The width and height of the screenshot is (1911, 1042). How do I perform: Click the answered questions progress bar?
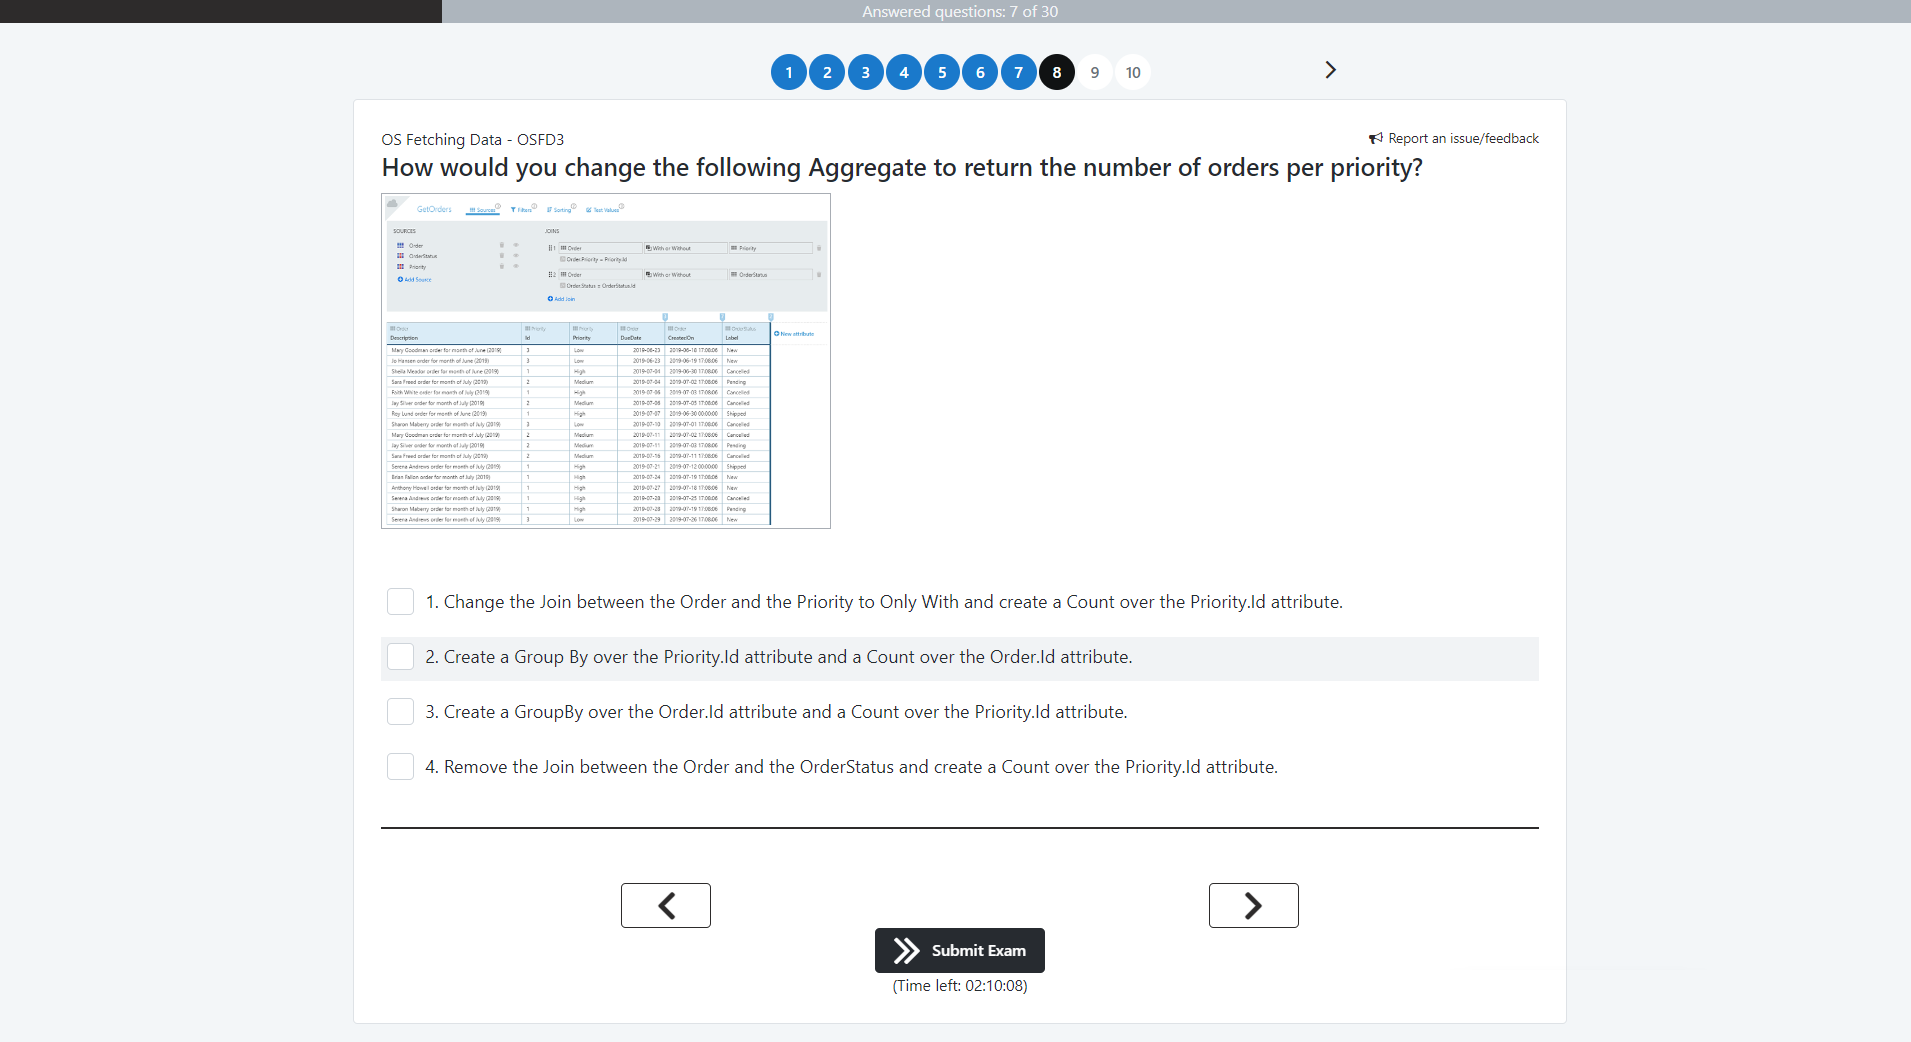point(958,11)
